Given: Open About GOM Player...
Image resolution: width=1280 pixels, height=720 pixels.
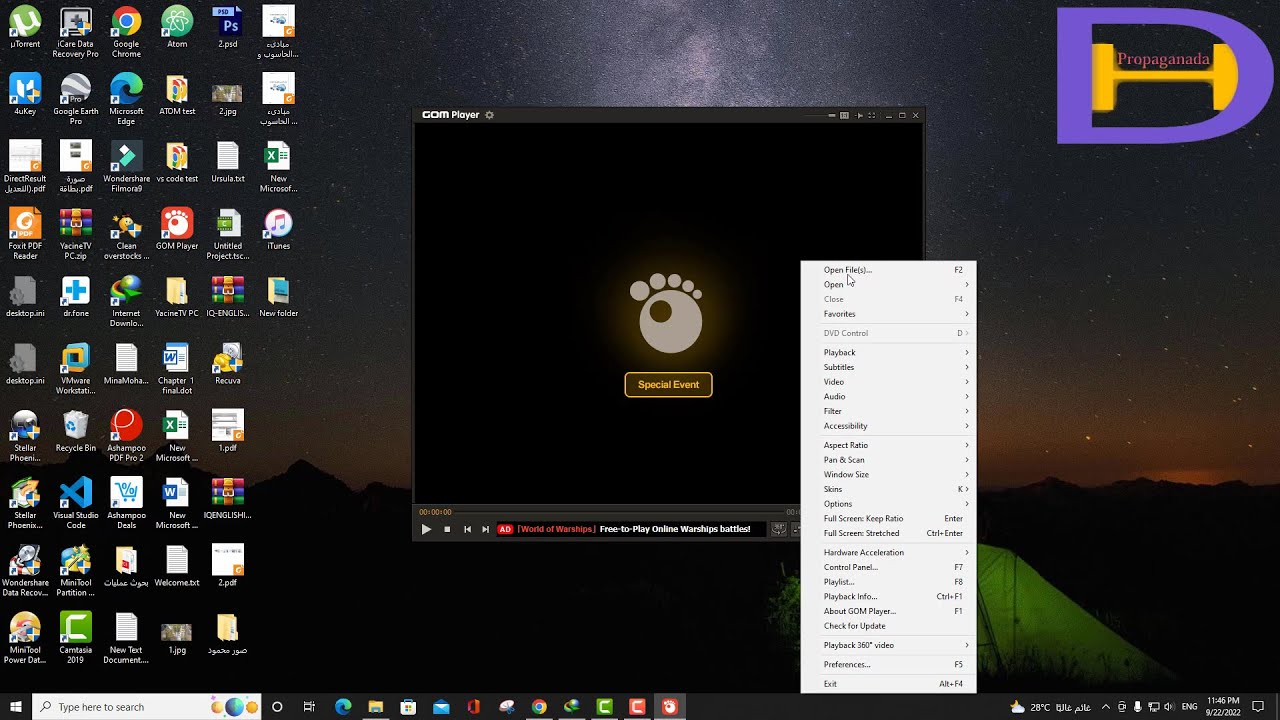Looking at the screenshot, I should [888, 611].
